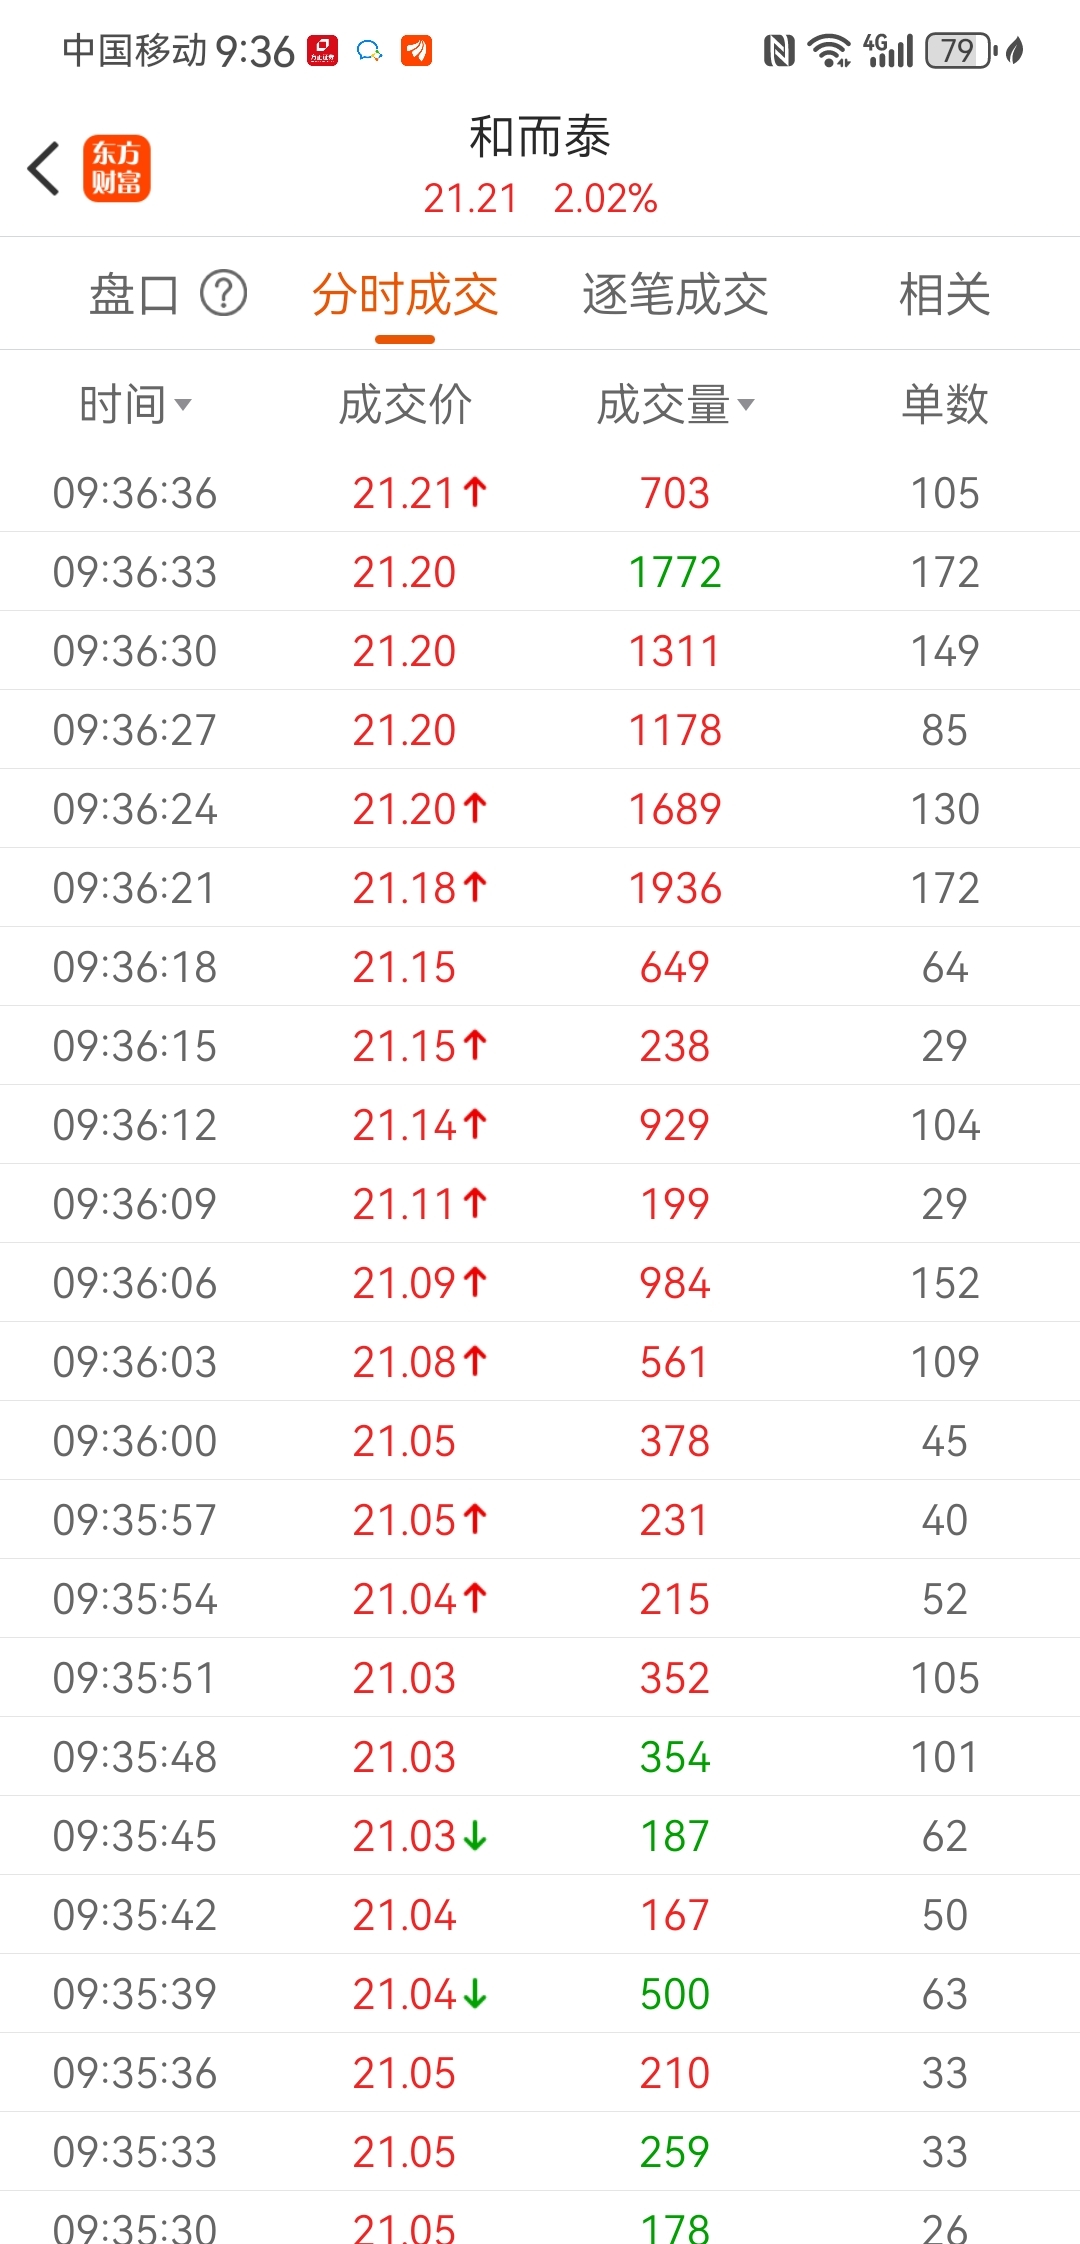Screen dimensions: 1080x2244
Task: Sort by 时间 column dropdown arrow
Action: click(183, 405)
